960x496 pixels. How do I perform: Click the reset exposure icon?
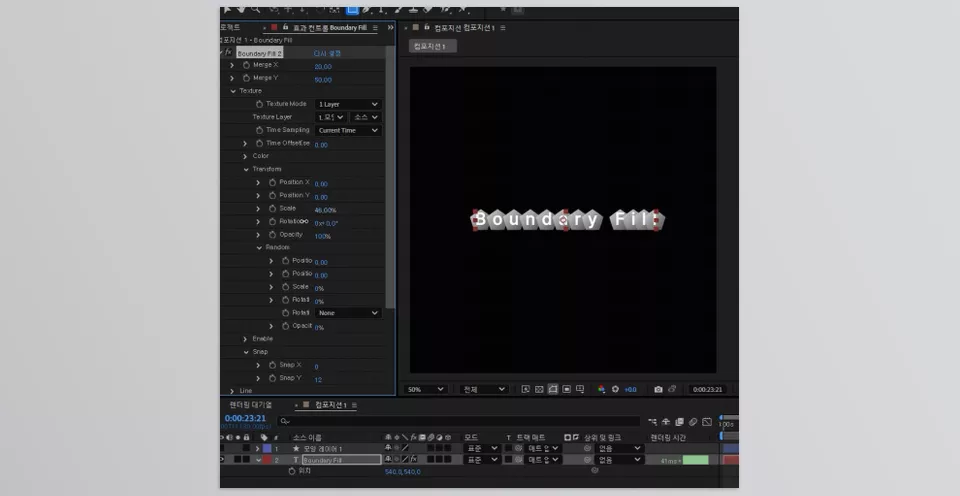[615, 389]
